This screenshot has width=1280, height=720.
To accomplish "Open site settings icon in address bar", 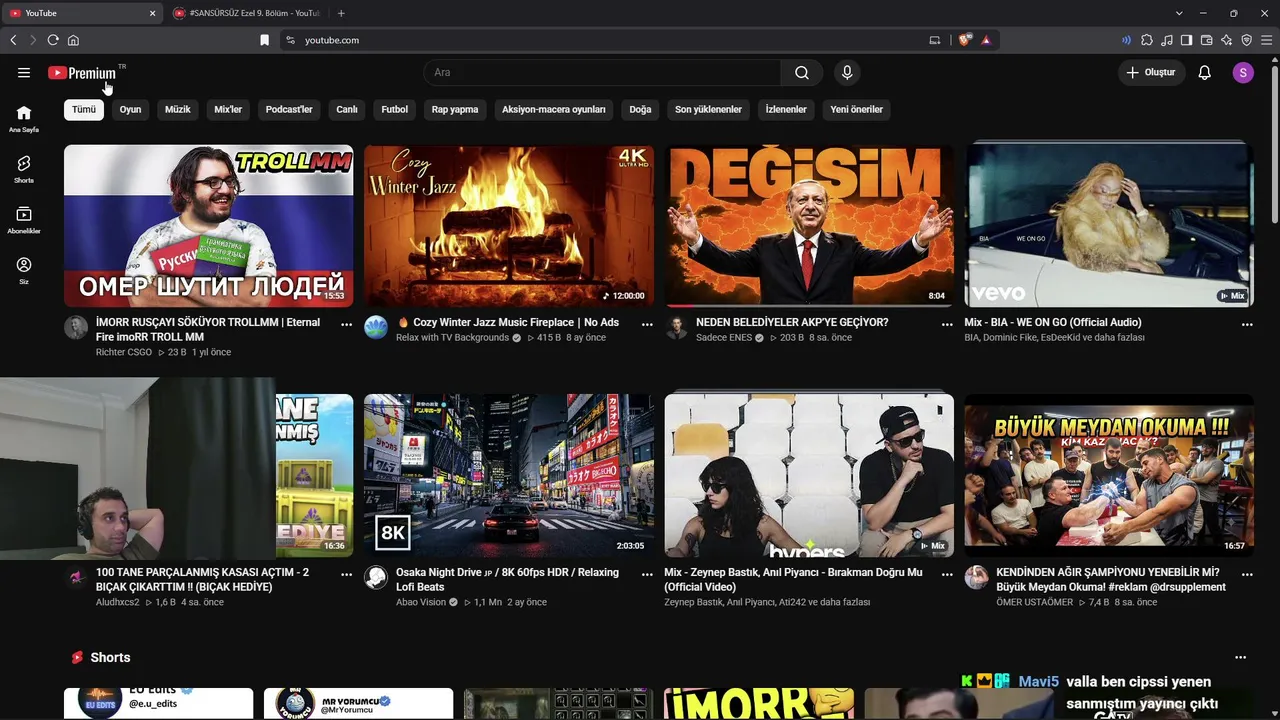I will (x=290, y=40).
